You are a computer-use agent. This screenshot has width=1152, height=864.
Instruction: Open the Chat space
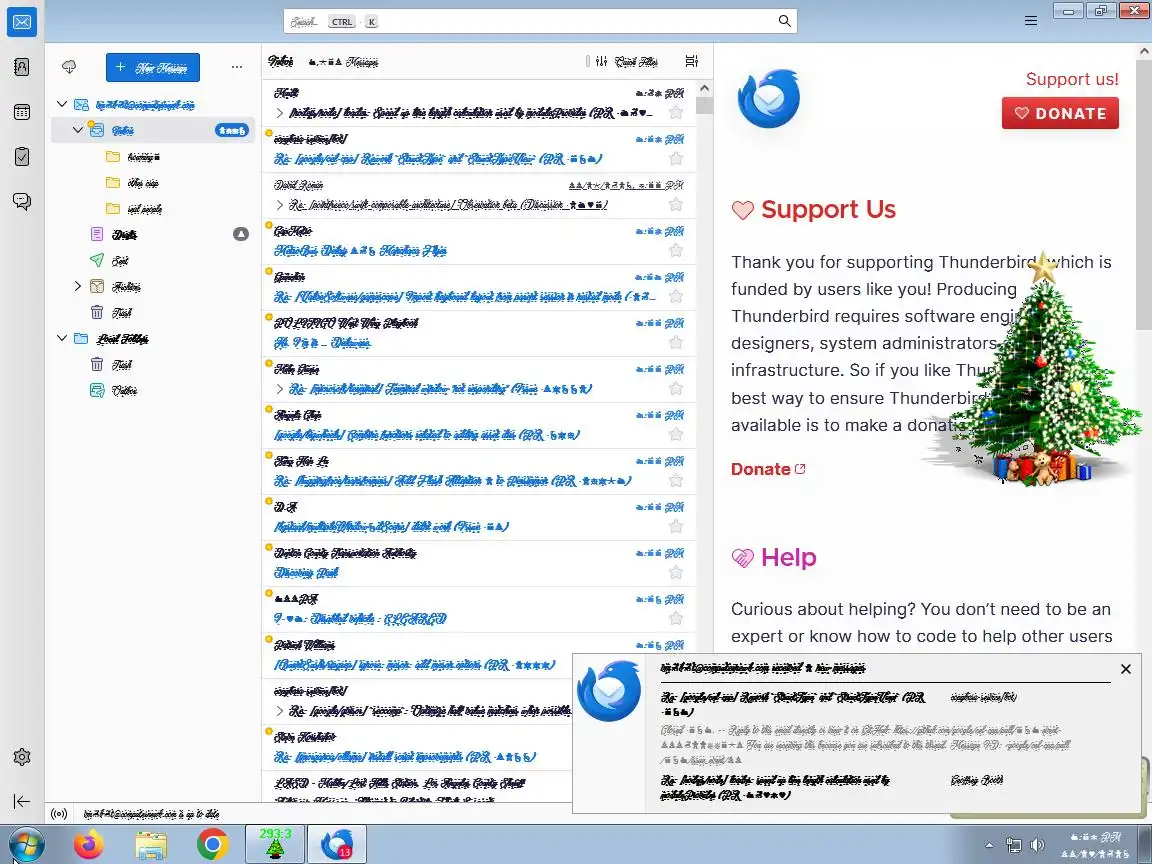pos(22,201)
